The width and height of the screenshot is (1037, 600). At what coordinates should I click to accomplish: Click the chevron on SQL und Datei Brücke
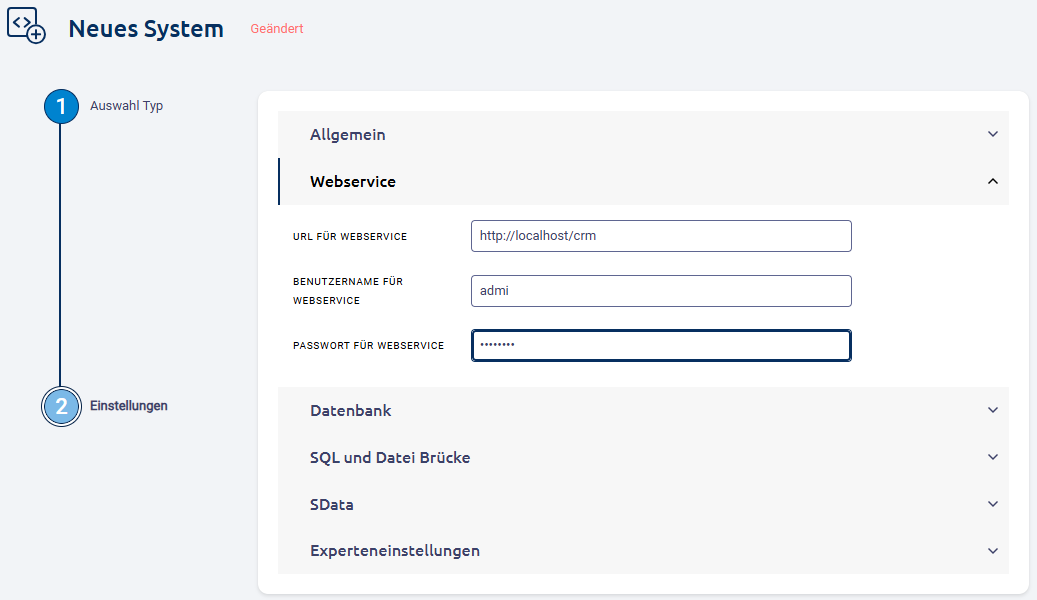(992, 457)
